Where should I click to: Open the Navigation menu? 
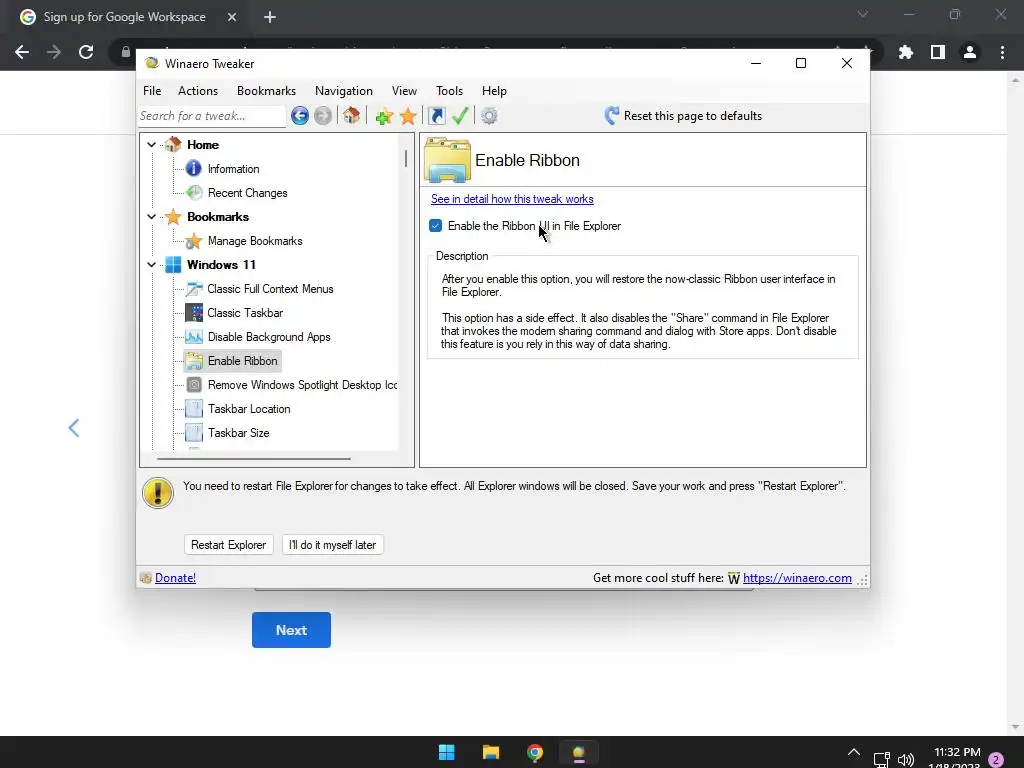tap(344, 91)
